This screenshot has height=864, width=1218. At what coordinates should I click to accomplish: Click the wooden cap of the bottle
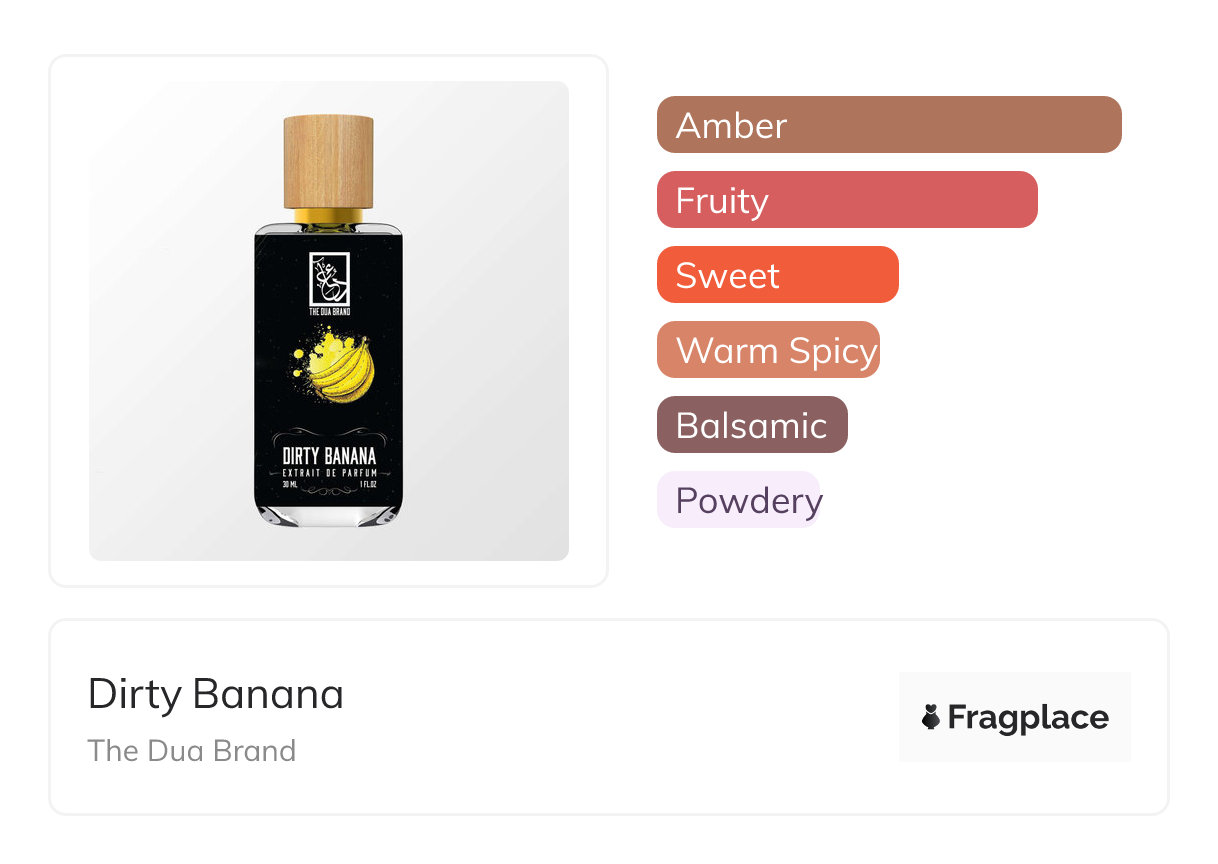[328, 160]
